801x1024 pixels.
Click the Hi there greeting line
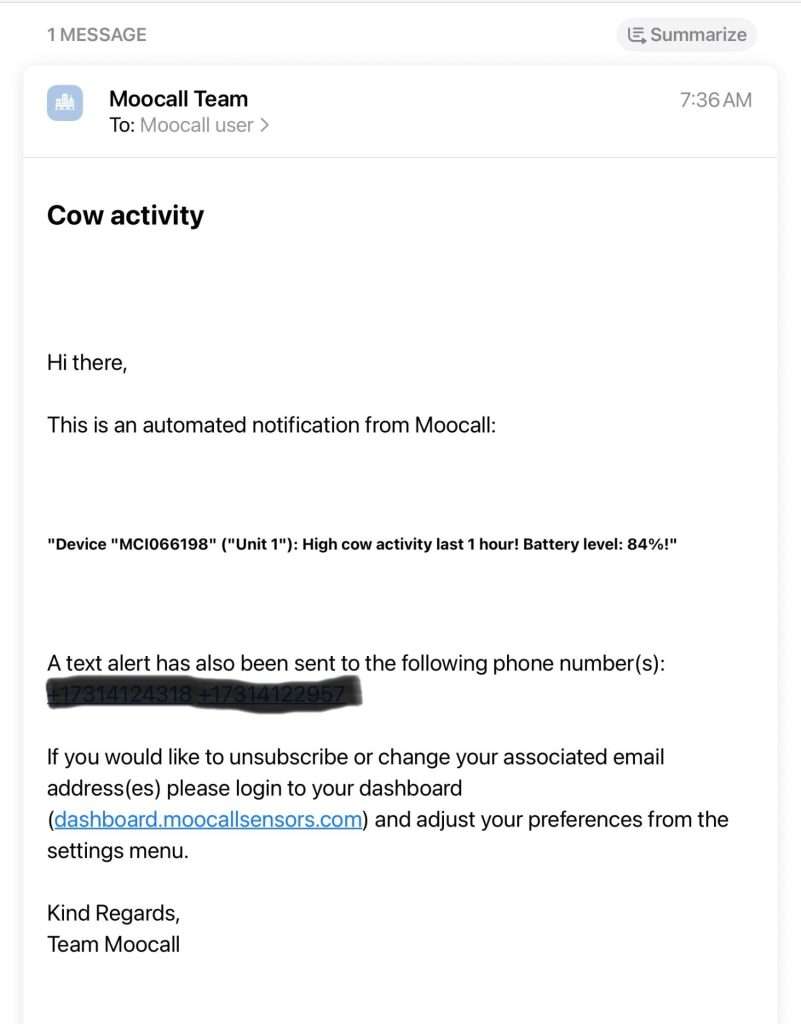pos(87,363)
